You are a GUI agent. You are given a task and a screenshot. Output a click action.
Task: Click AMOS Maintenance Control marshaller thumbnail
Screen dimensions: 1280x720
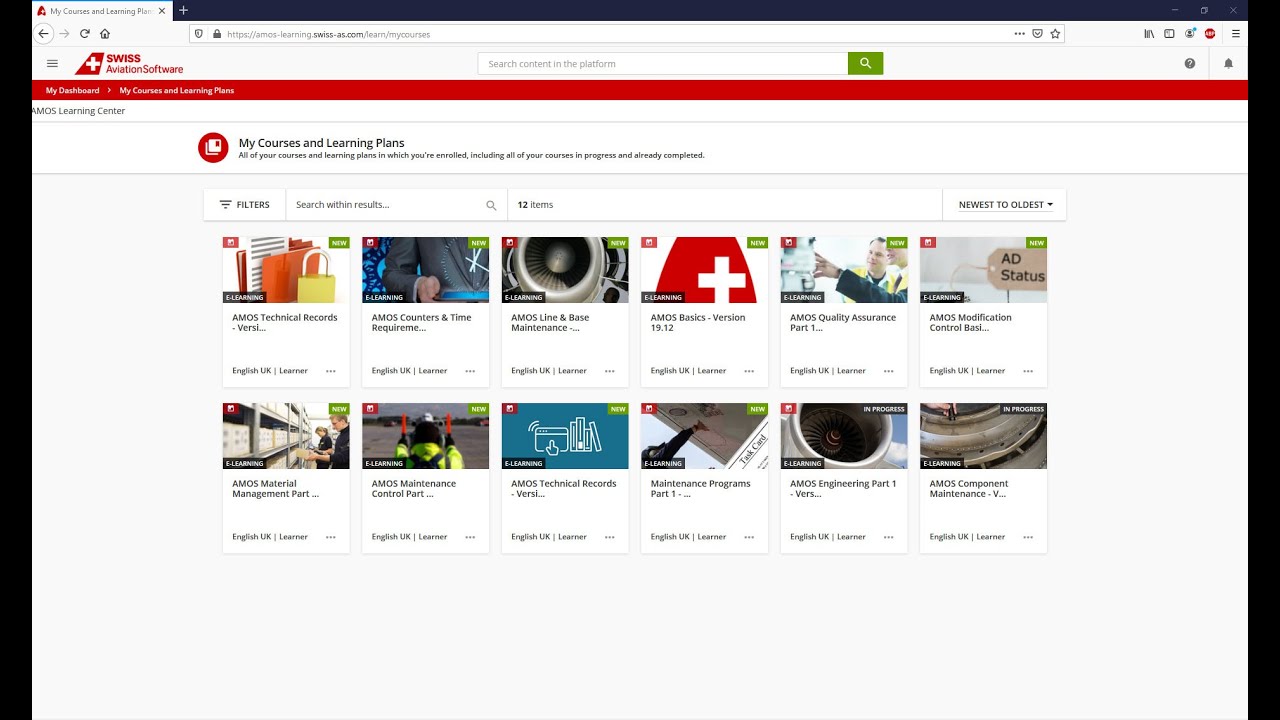425,436
